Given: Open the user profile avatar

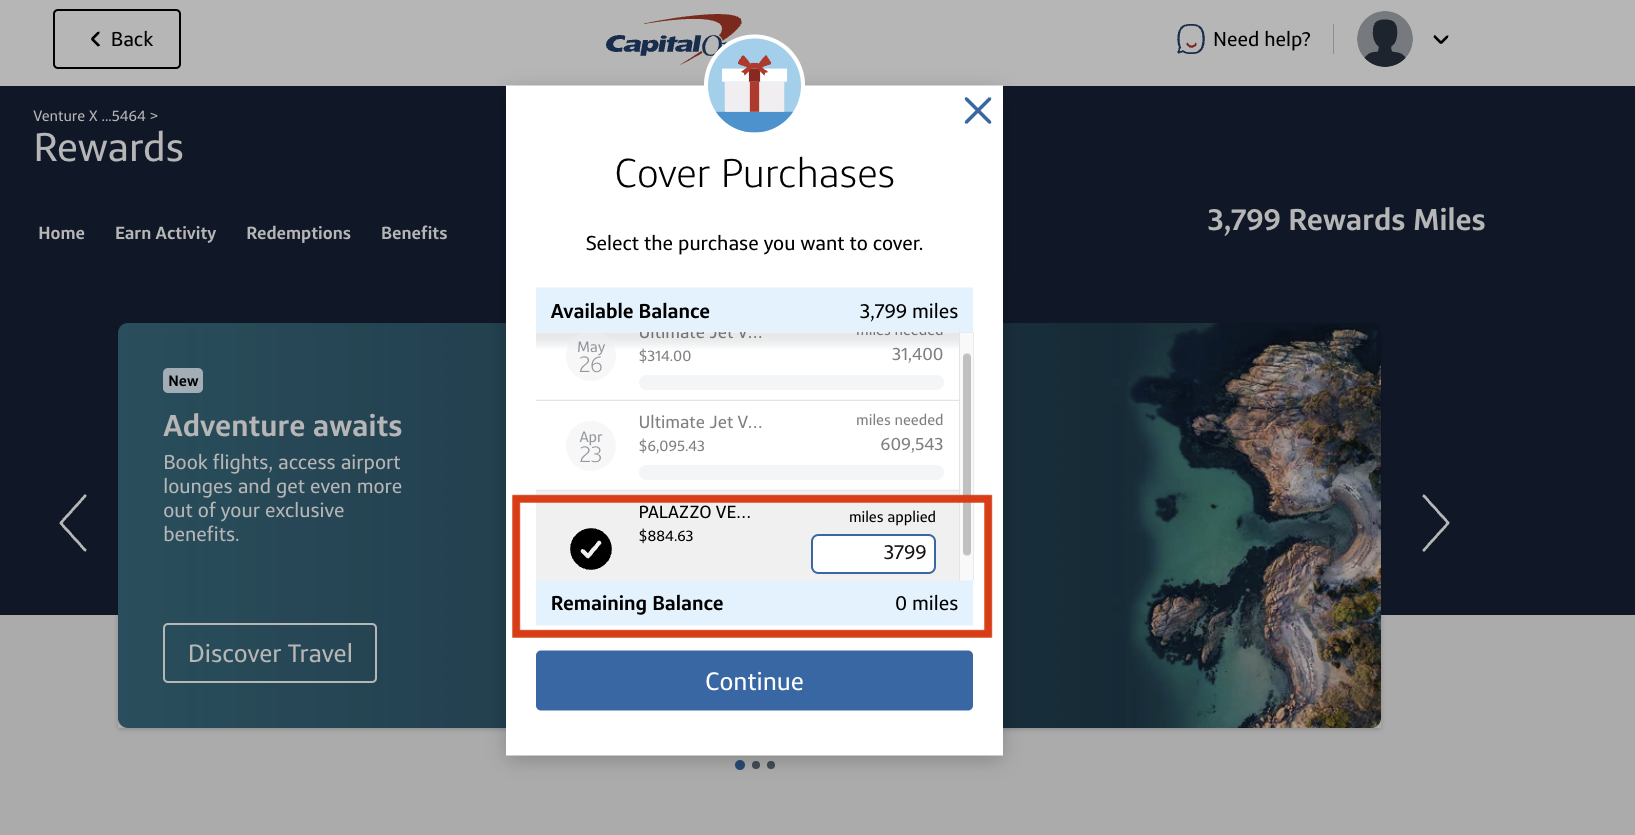Looking at the screenshot, I should (x=1384, y=39).
